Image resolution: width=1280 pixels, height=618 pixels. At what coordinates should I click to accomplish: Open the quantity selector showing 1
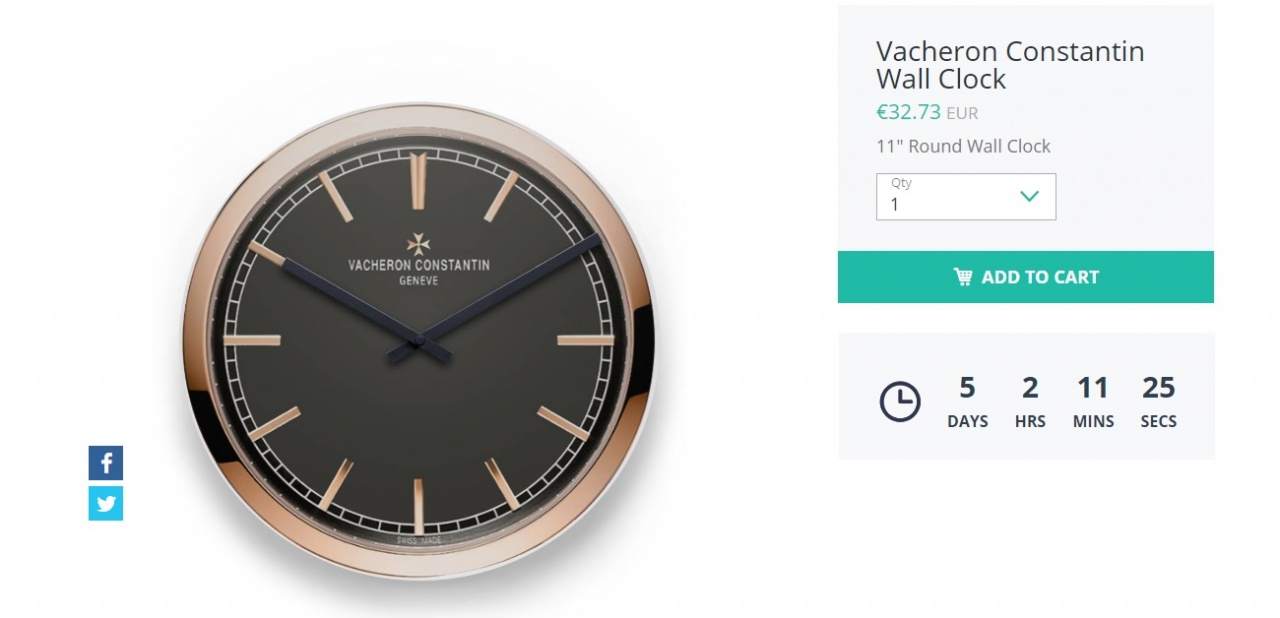tap(966, 197)
